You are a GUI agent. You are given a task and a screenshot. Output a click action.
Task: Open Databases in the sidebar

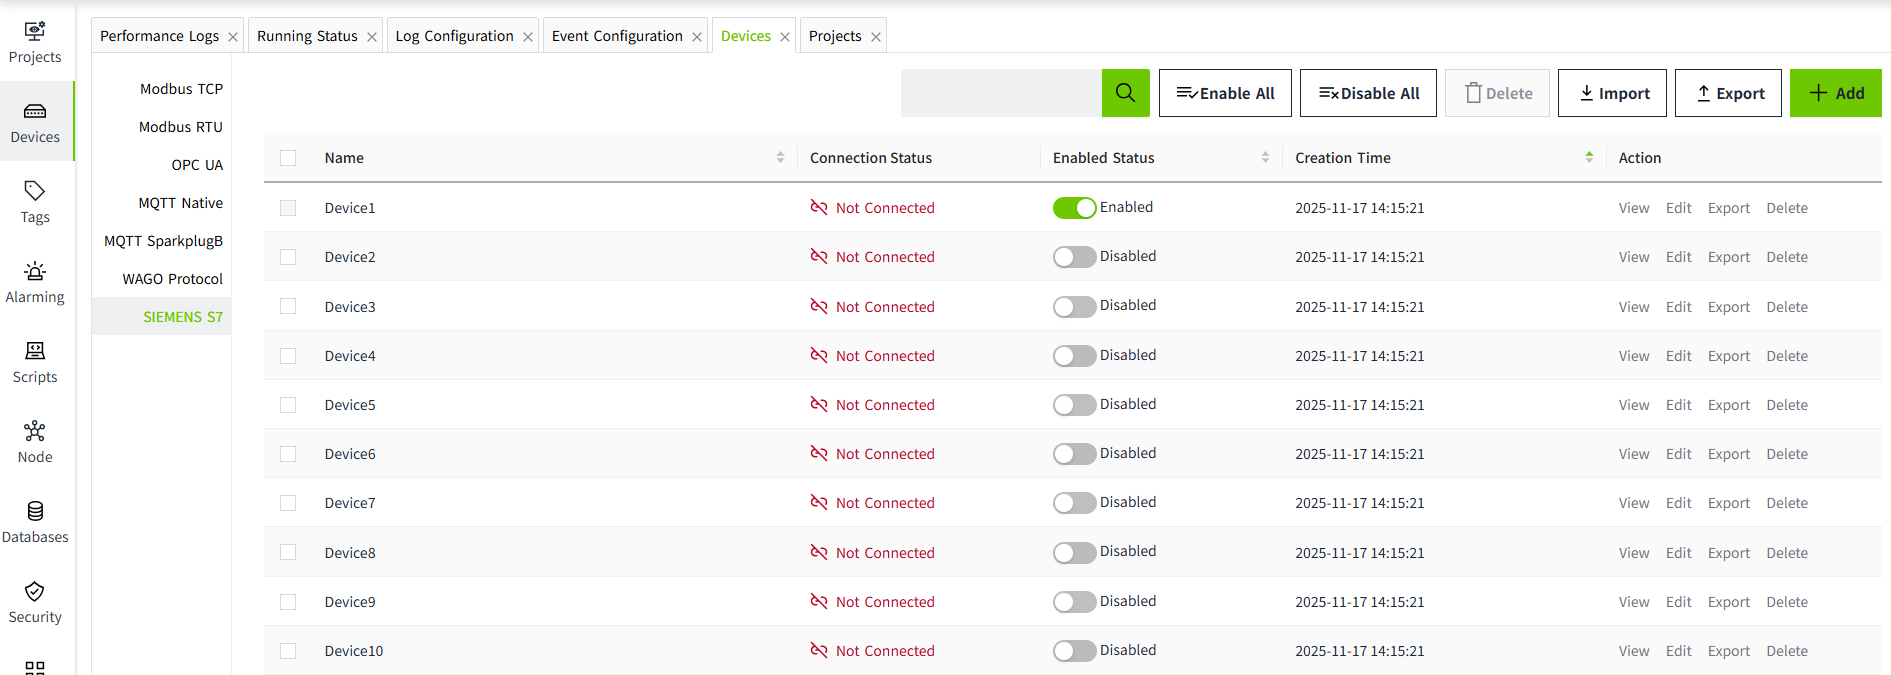[x=35, y=522]
